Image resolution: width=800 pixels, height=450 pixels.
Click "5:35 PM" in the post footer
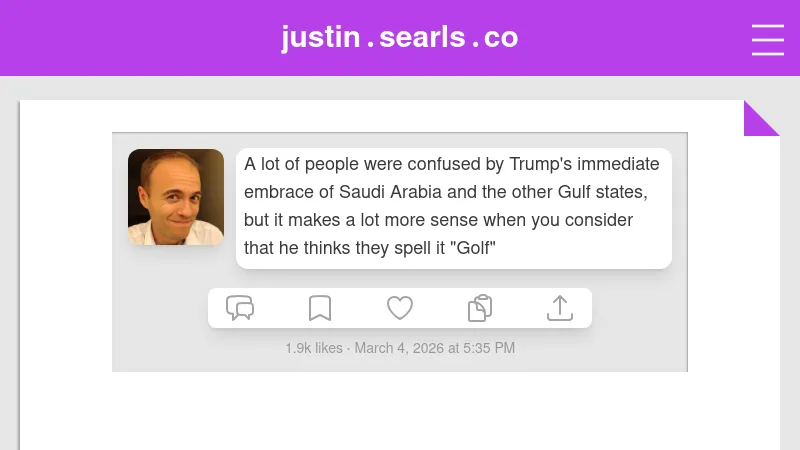(x=489, y=348)
